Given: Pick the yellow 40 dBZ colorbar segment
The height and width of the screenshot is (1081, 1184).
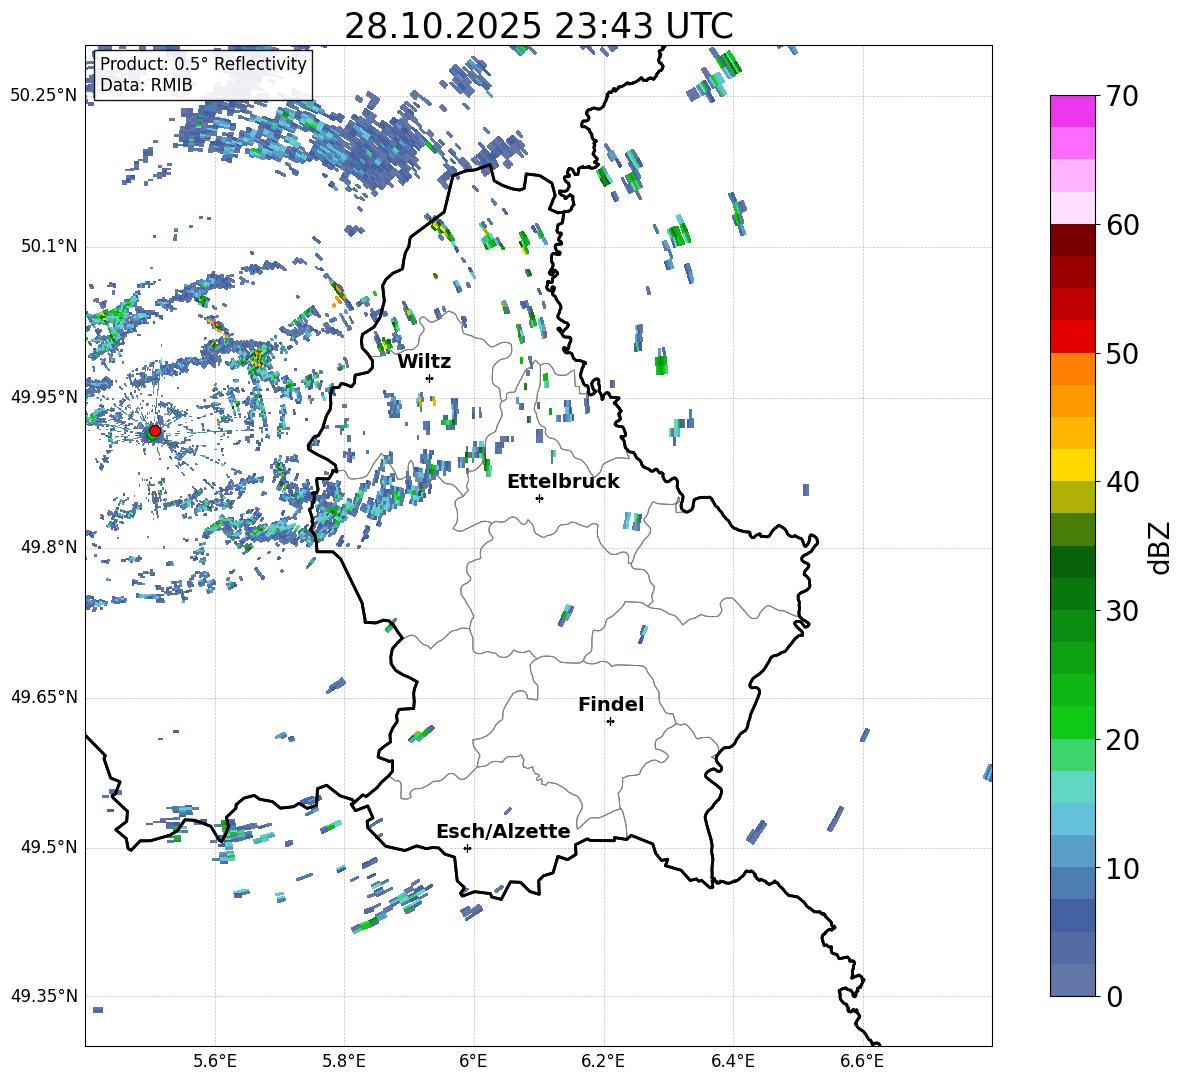Looking at the screenshot, I should pos(1073,465).
